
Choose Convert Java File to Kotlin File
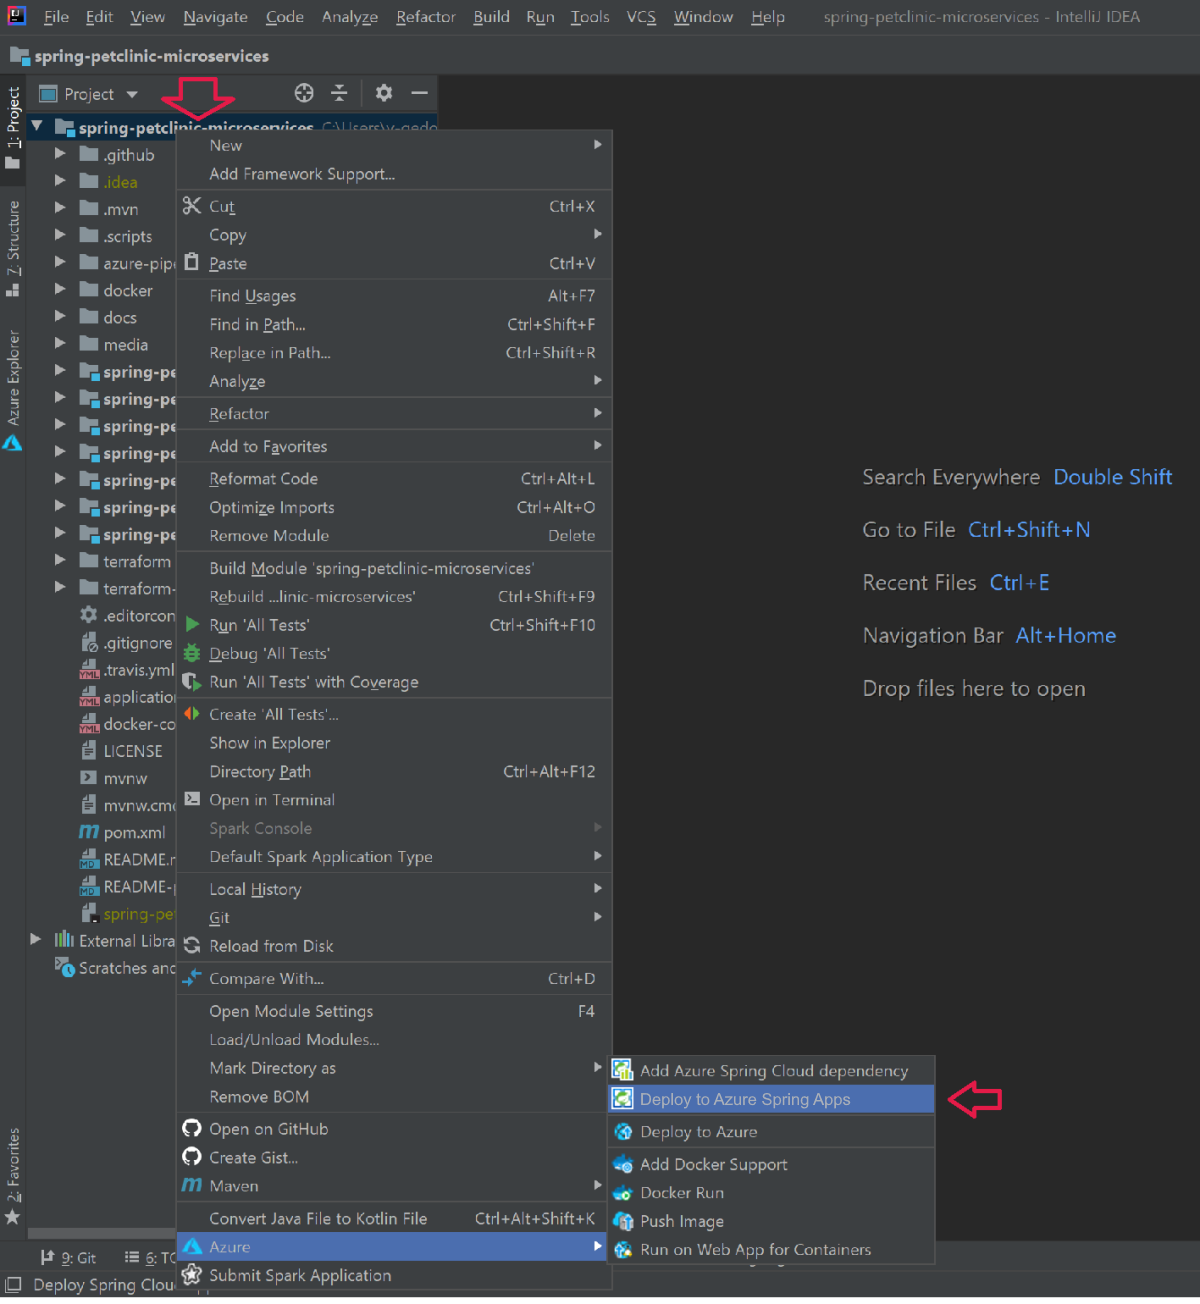[394, 1218]
